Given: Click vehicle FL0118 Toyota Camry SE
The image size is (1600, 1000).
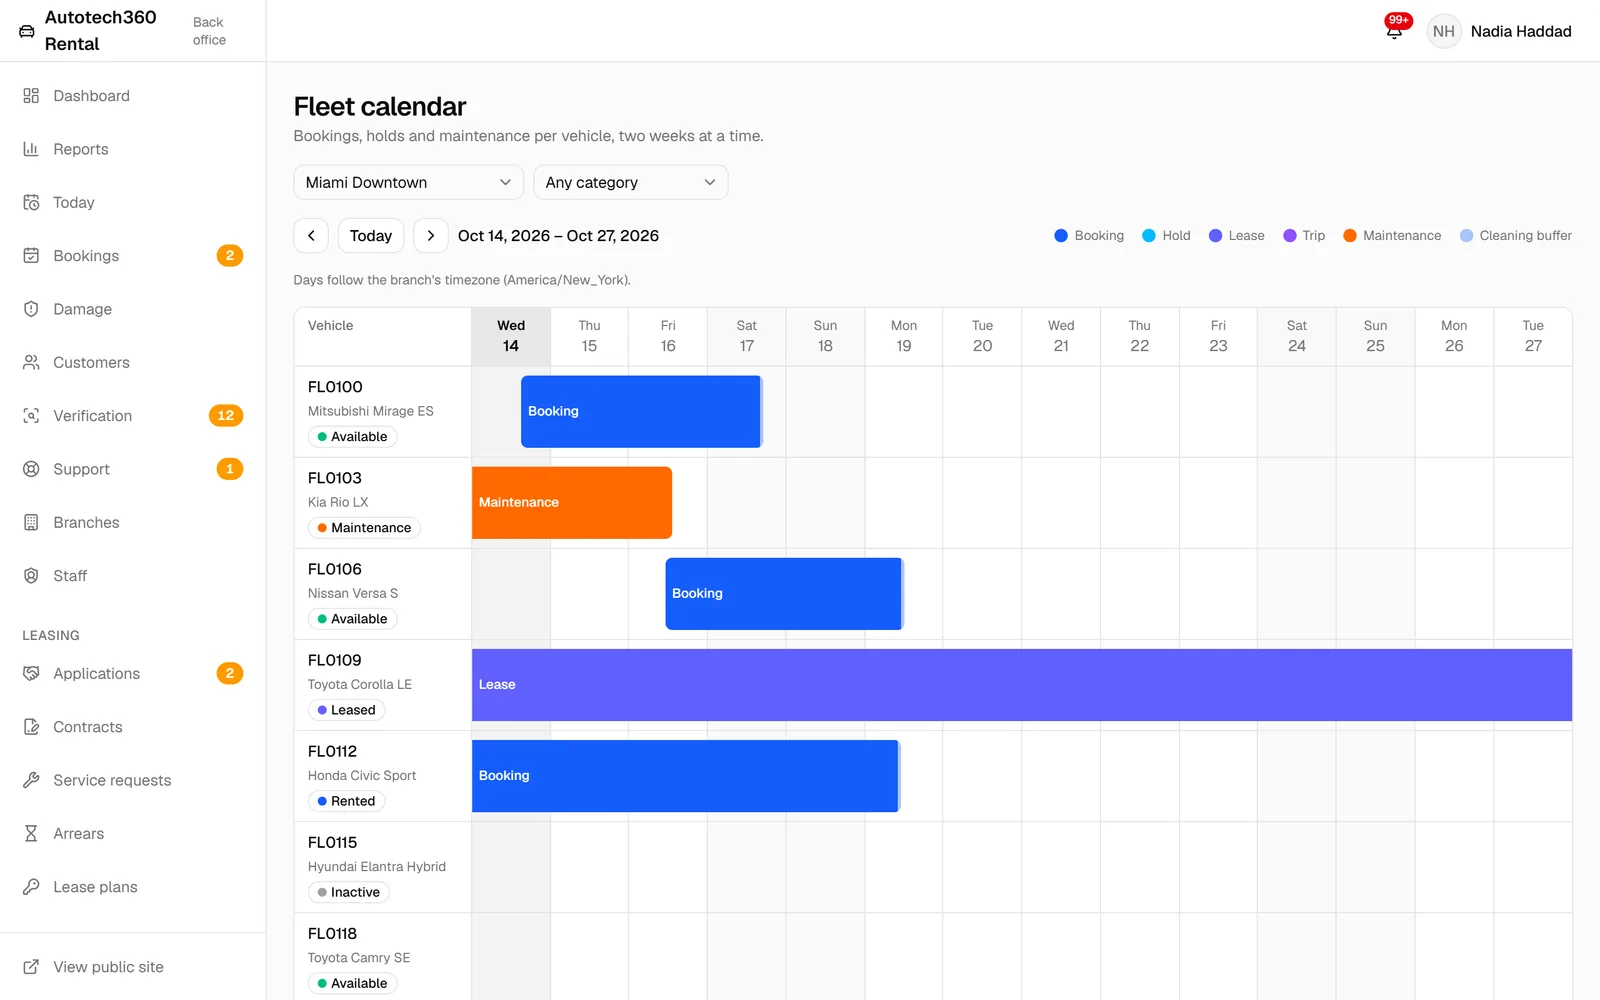Looking at the screenshot, I should (382, 957).
